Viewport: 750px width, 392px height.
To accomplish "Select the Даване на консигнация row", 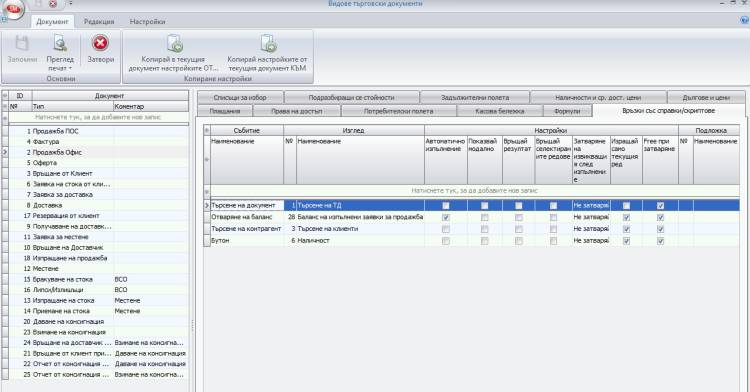I will pyautogui.click(x=98, y=322).
